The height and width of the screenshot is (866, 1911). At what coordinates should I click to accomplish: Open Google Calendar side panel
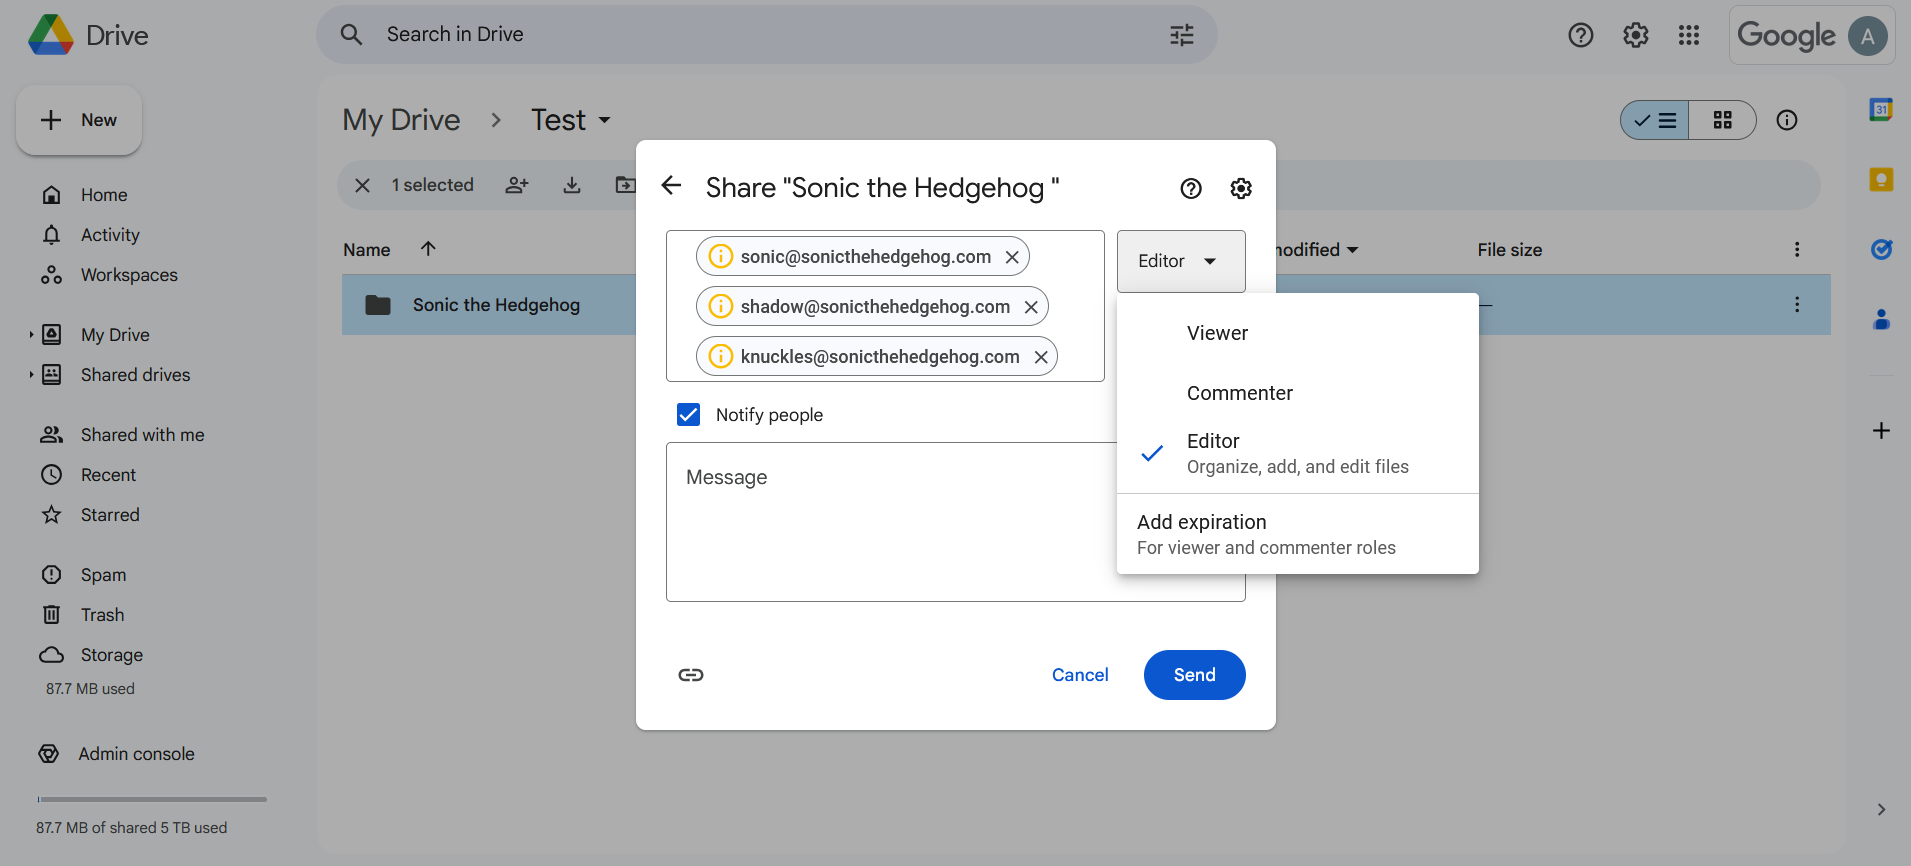[1881, 109]
